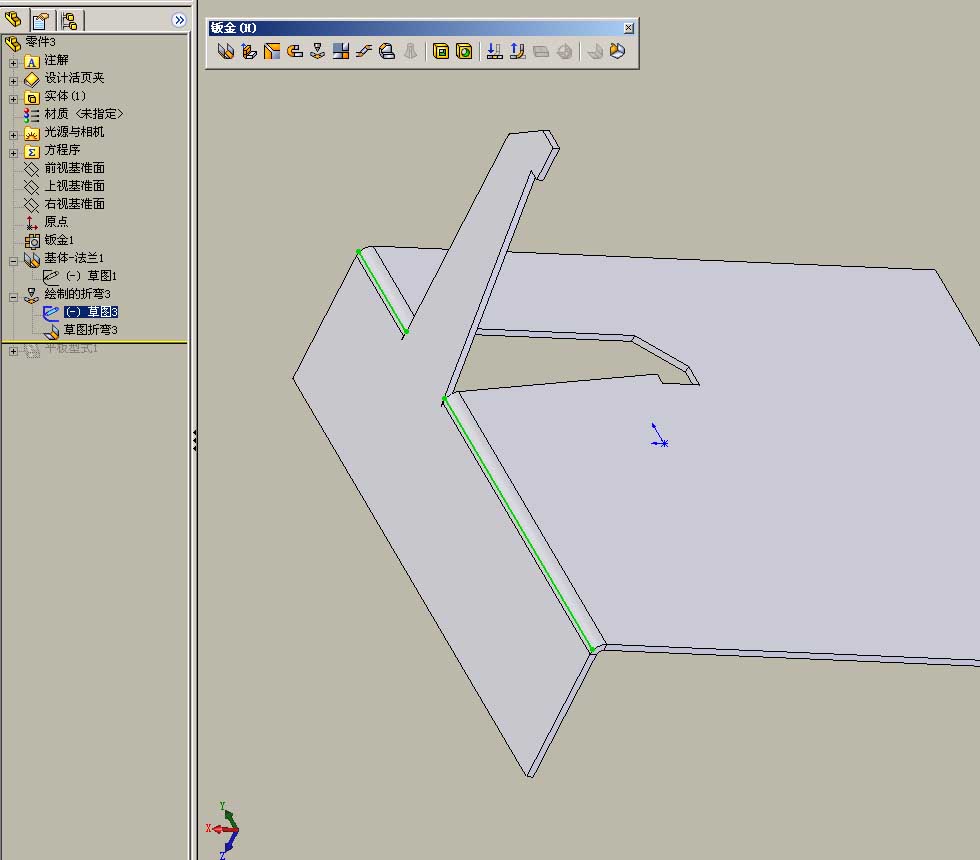
Task: Pick the Jog tool icon
Action: (x=364, y=51)
